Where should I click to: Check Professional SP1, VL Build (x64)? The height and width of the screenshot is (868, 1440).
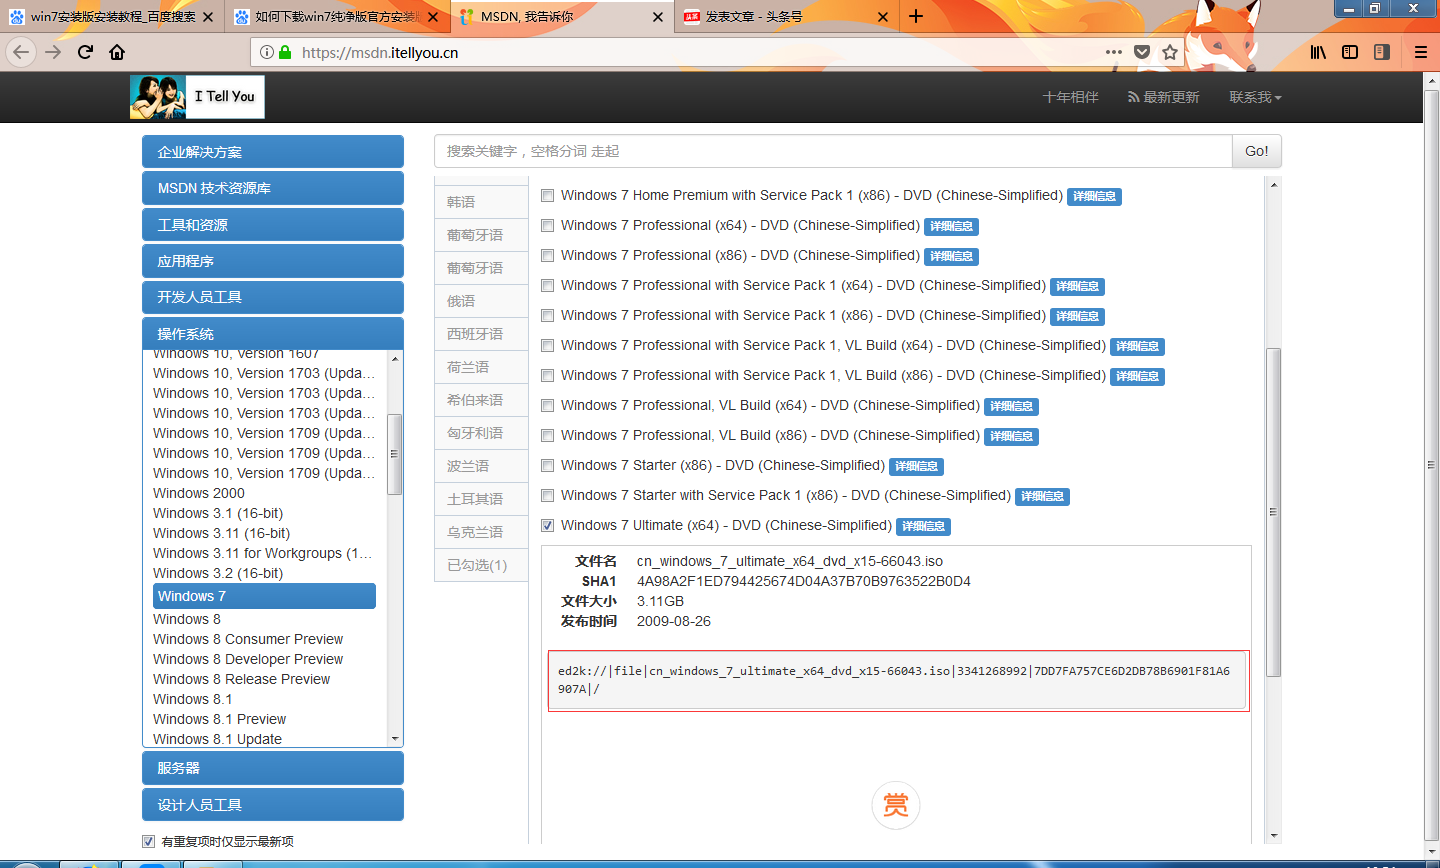548,346
